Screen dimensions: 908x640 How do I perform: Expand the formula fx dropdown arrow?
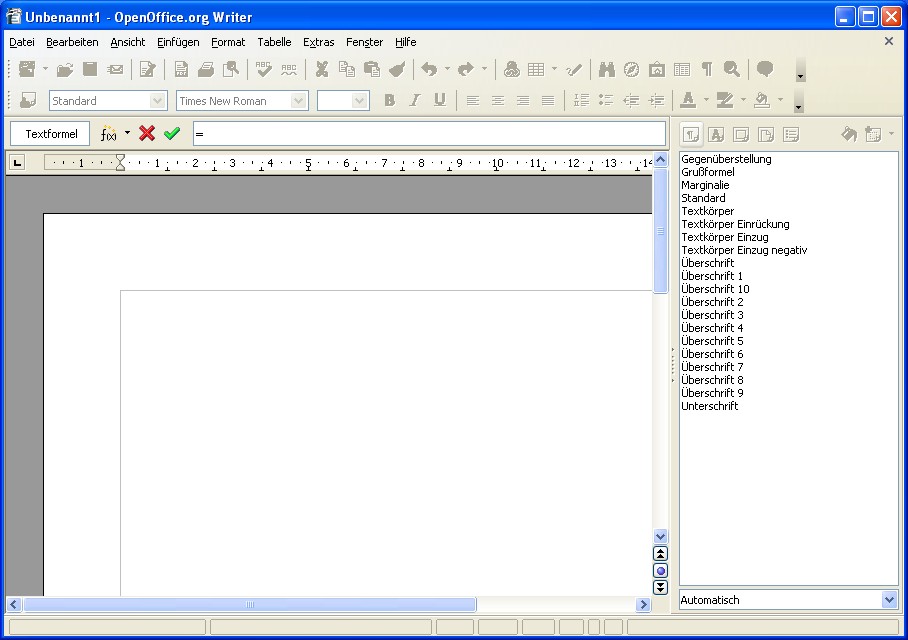pos(127,134)
